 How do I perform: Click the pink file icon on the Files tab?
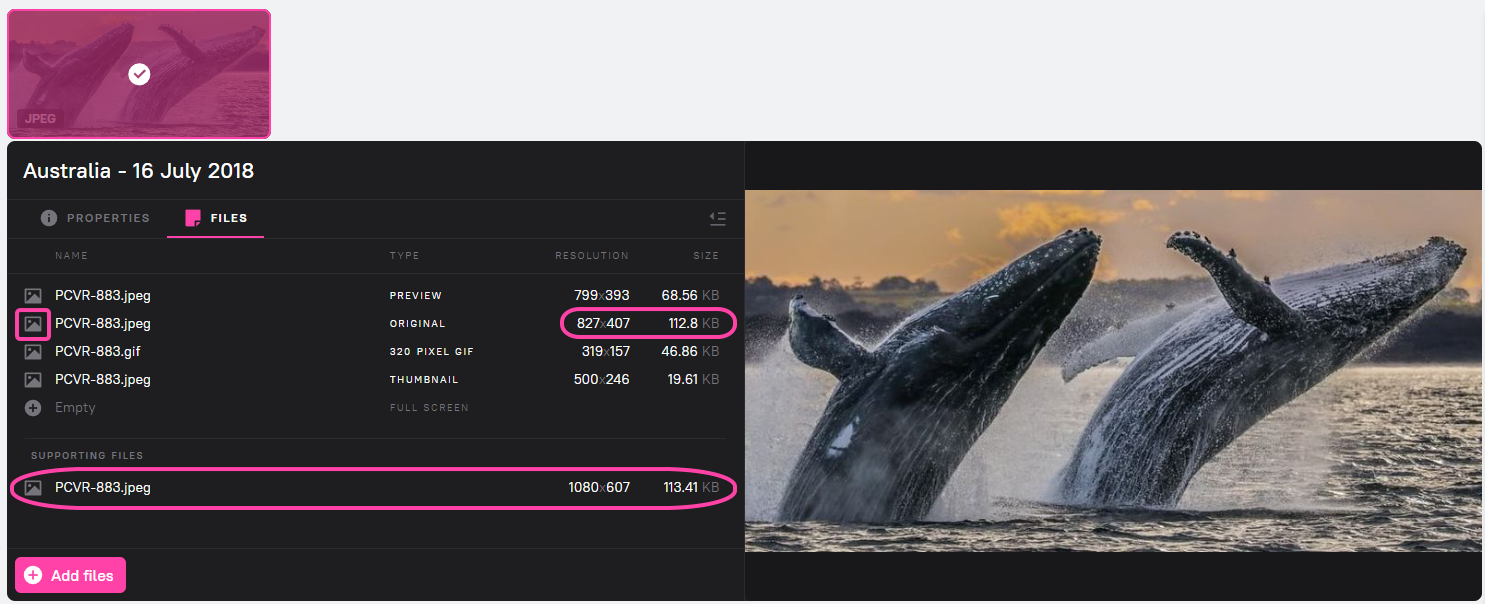click(193, 218)
